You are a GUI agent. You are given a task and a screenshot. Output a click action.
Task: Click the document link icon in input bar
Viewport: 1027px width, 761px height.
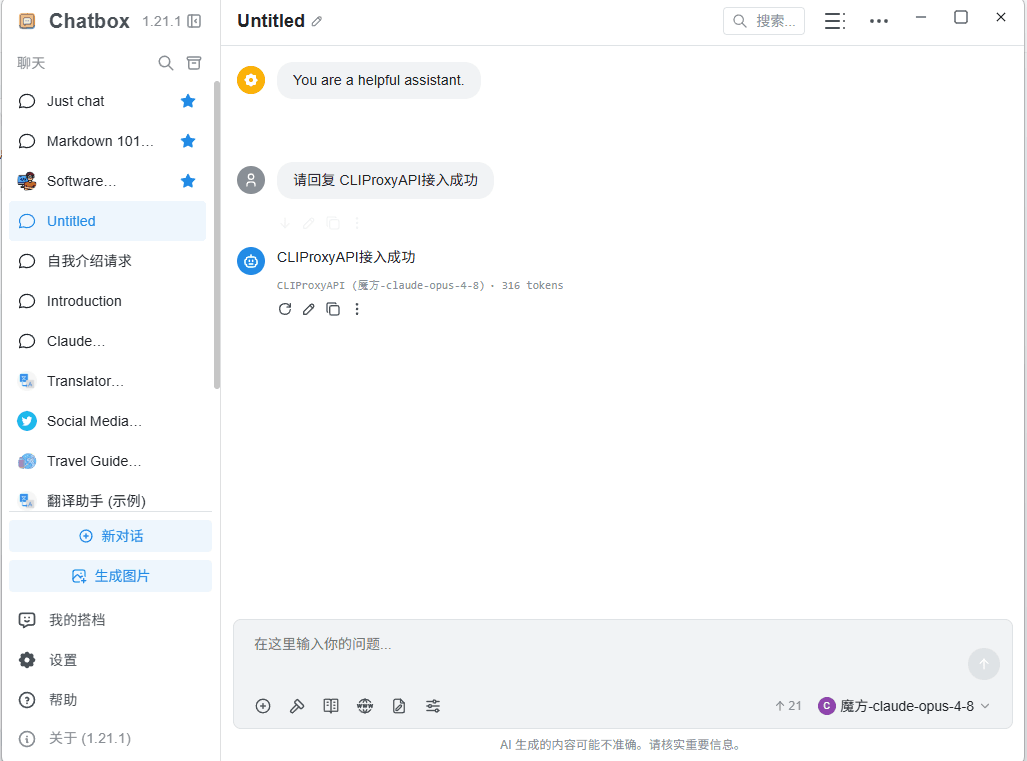[x=399, y=706]
